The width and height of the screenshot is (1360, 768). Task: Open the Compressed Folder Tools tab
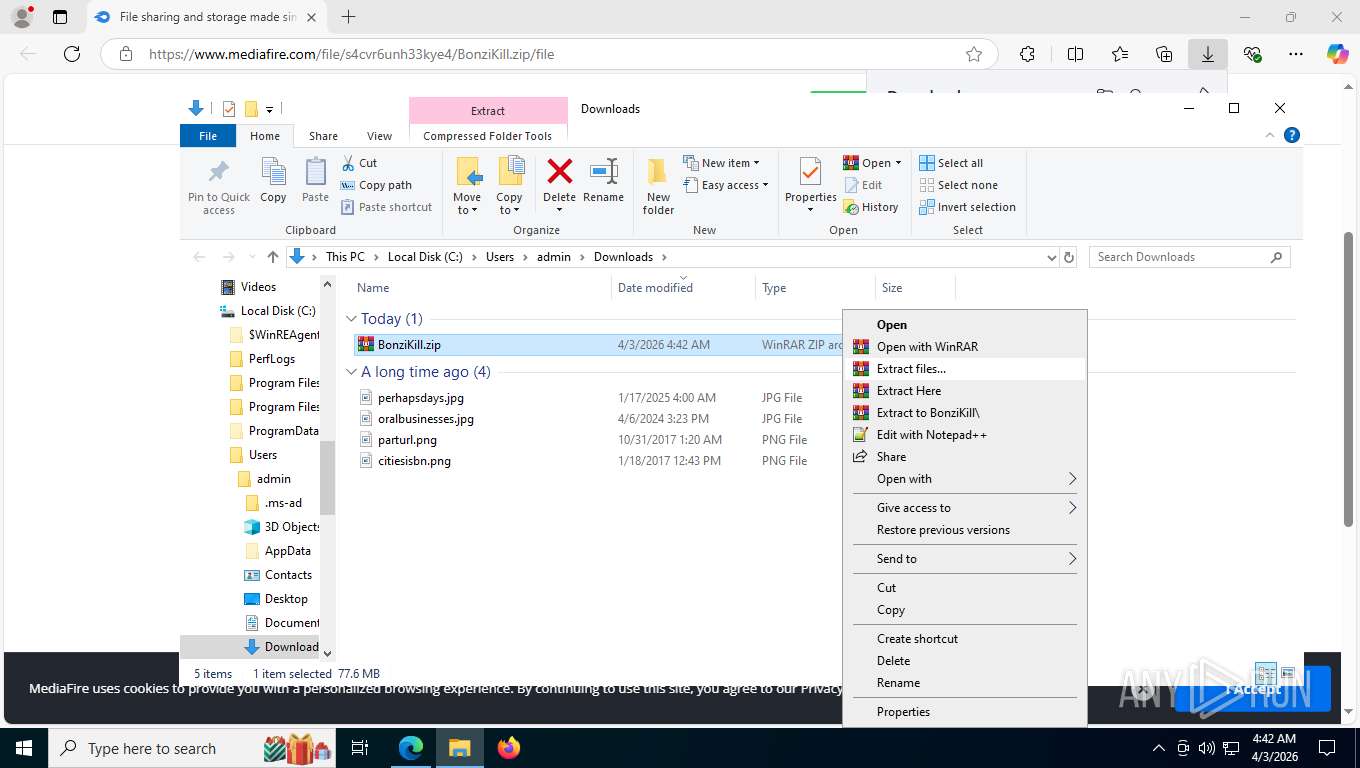click(x=488, y=136)
